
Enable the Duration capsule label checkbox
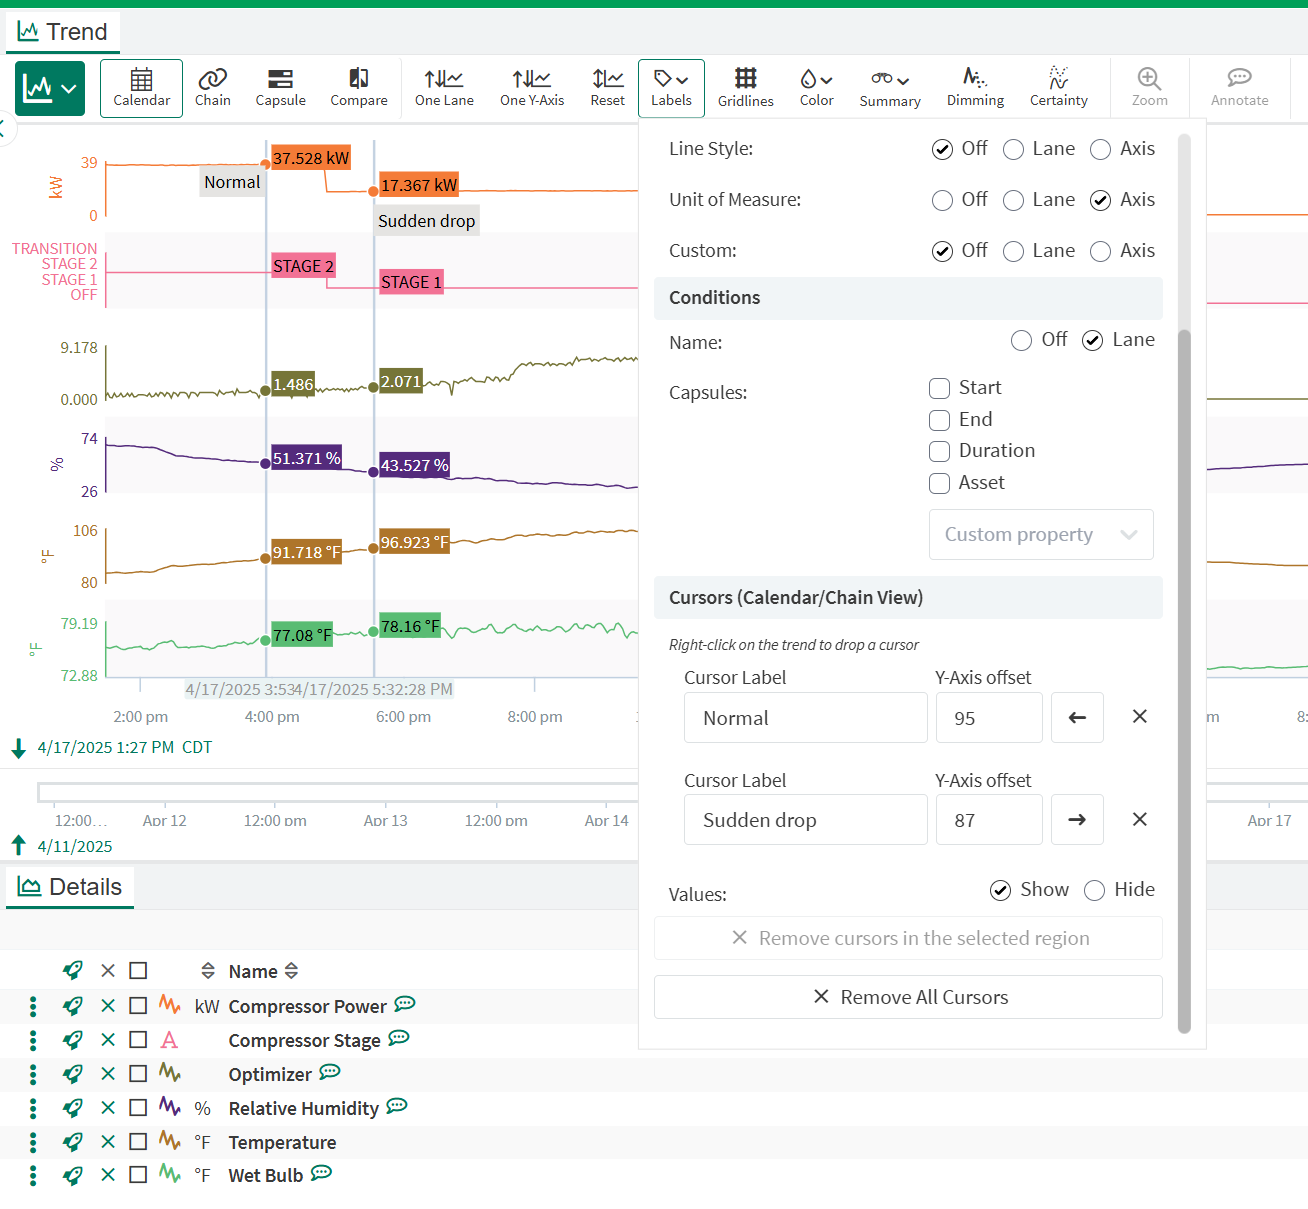point(940,451)
